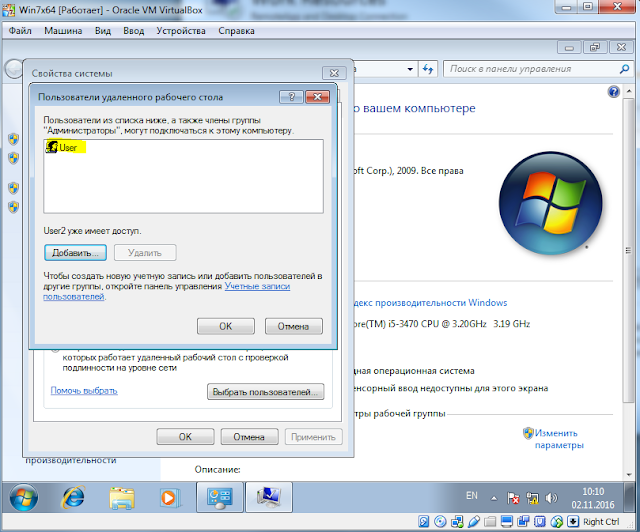The image size is (640, 532).
Task: Confirm with OK in Remote Desktop Users dialog
Action: (x=226, y=326)
